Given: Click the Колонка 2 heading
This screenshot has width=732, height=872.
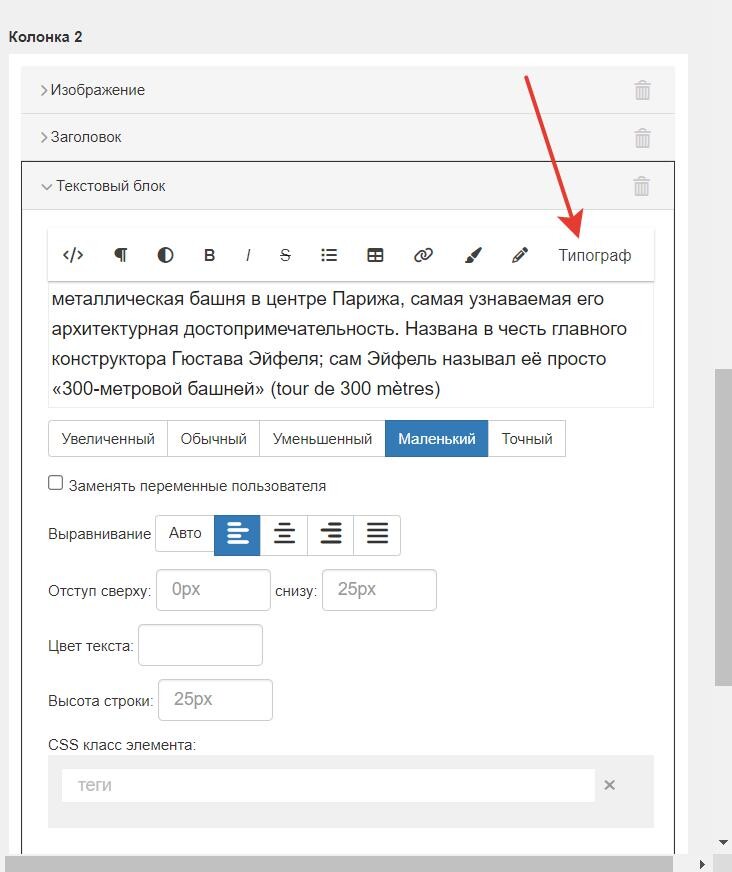Looking at the screenshot, I should 45,37.
